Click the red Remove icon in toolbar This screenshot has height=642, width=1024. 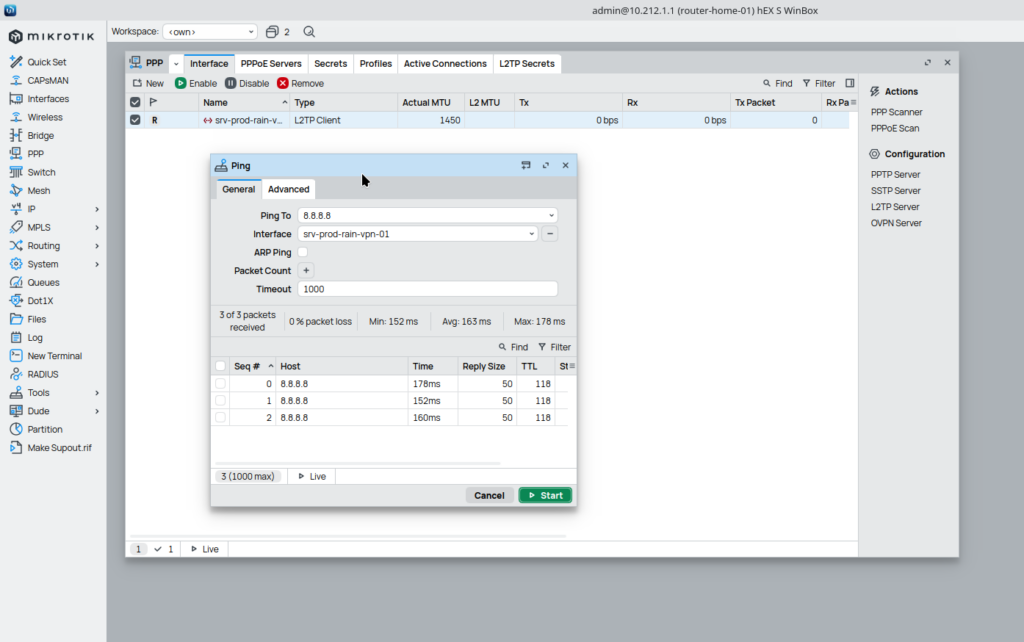283,84
